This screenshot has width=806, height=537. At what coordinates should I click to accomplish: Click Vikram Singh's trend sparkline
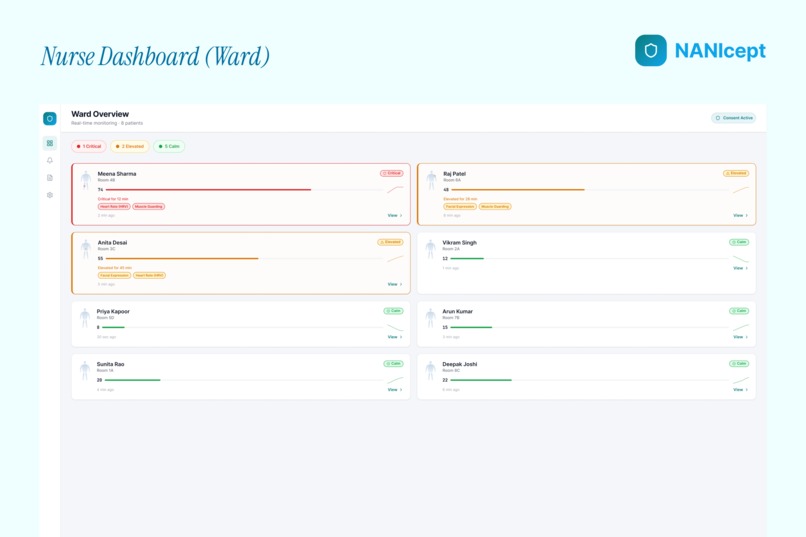pos(741,258)
